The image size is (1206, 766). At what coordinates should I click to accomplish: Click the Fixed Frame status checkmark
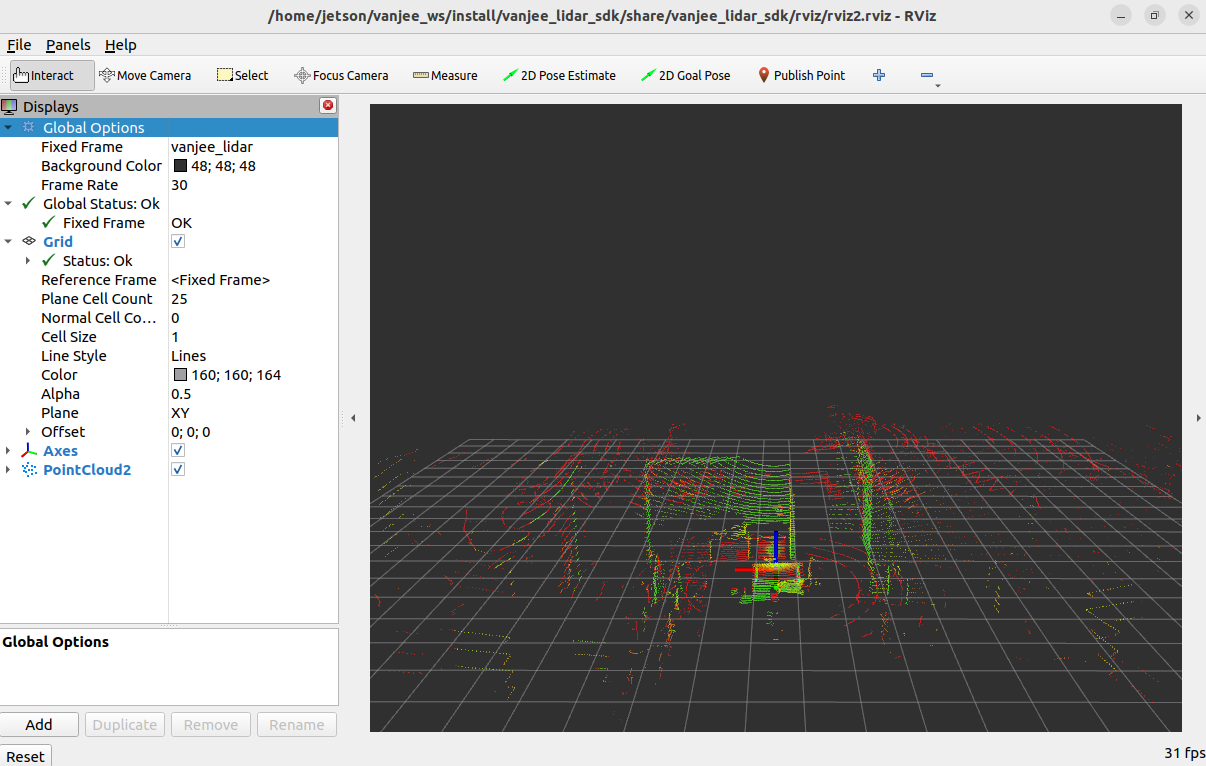[48, 222]
